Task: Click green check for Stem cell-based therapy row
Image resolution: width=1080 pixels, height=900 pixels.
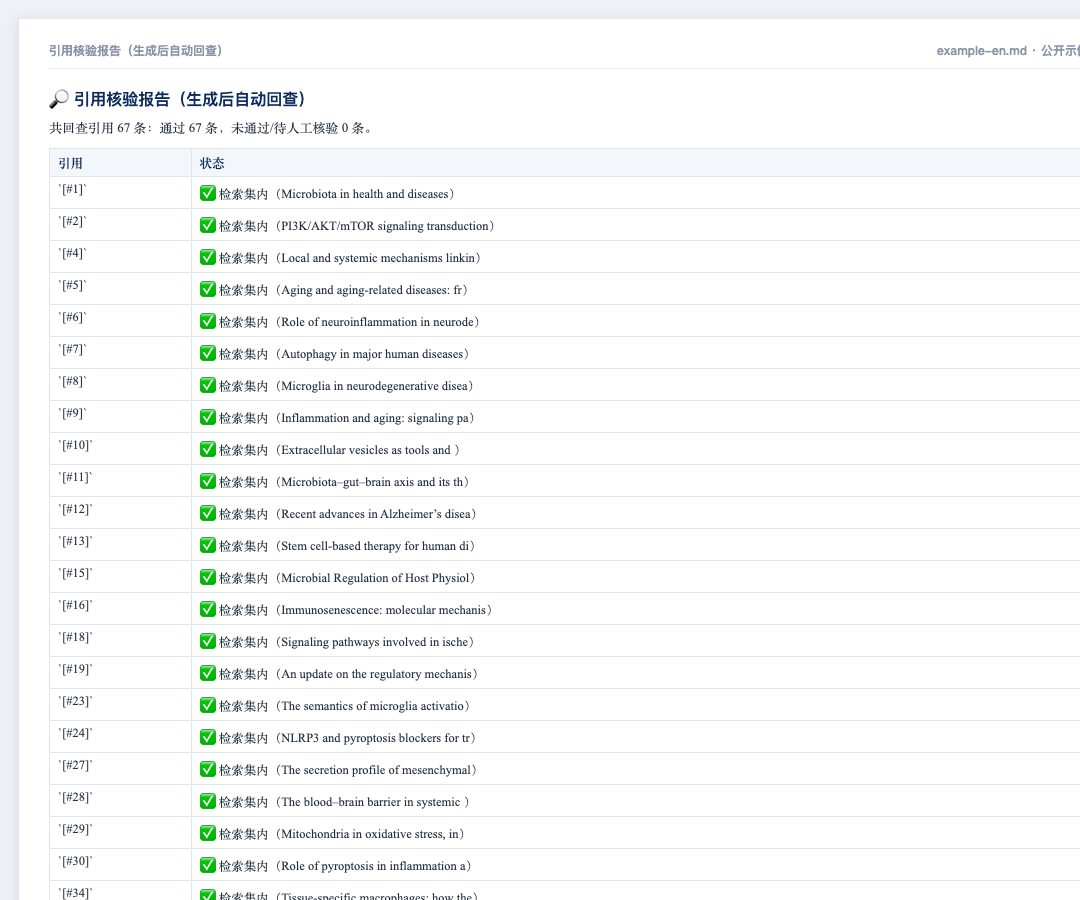Action: tap(208, 545)
